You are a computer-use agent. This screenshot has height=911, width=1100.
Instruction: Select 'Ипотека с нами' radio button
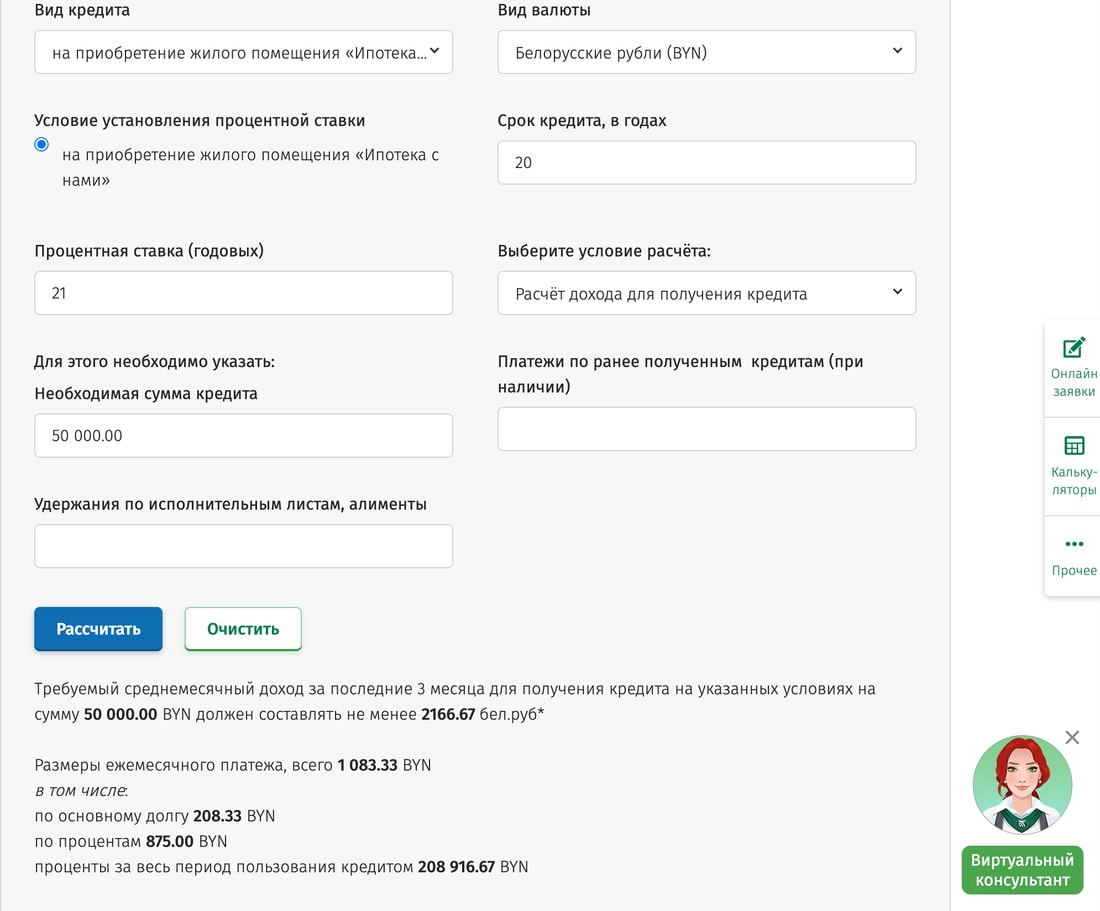(42, 145)
